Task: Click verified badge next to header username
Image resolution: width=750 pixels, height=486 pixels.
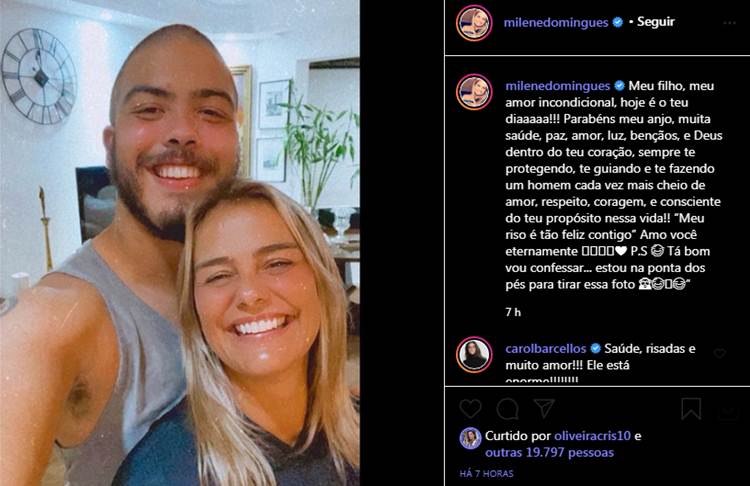Action: (618, 22)
